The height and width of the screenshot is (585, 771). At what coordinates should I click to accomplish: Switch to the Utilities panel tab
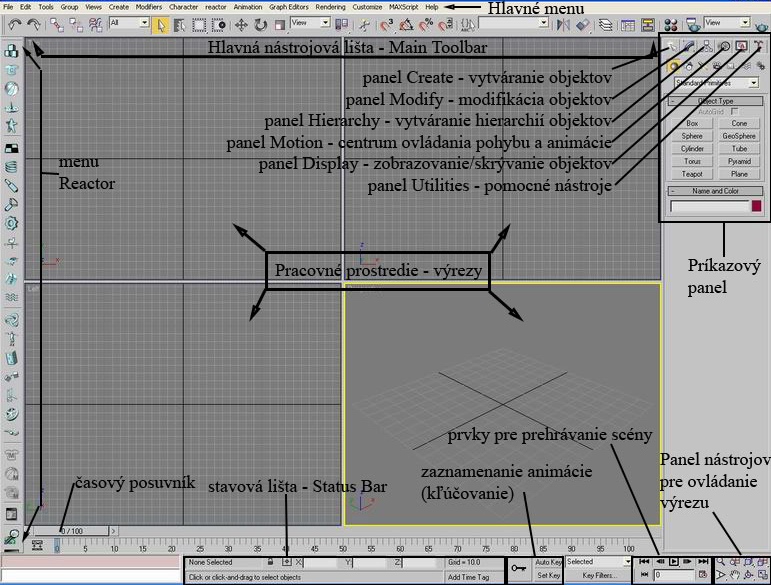[758, 47]
